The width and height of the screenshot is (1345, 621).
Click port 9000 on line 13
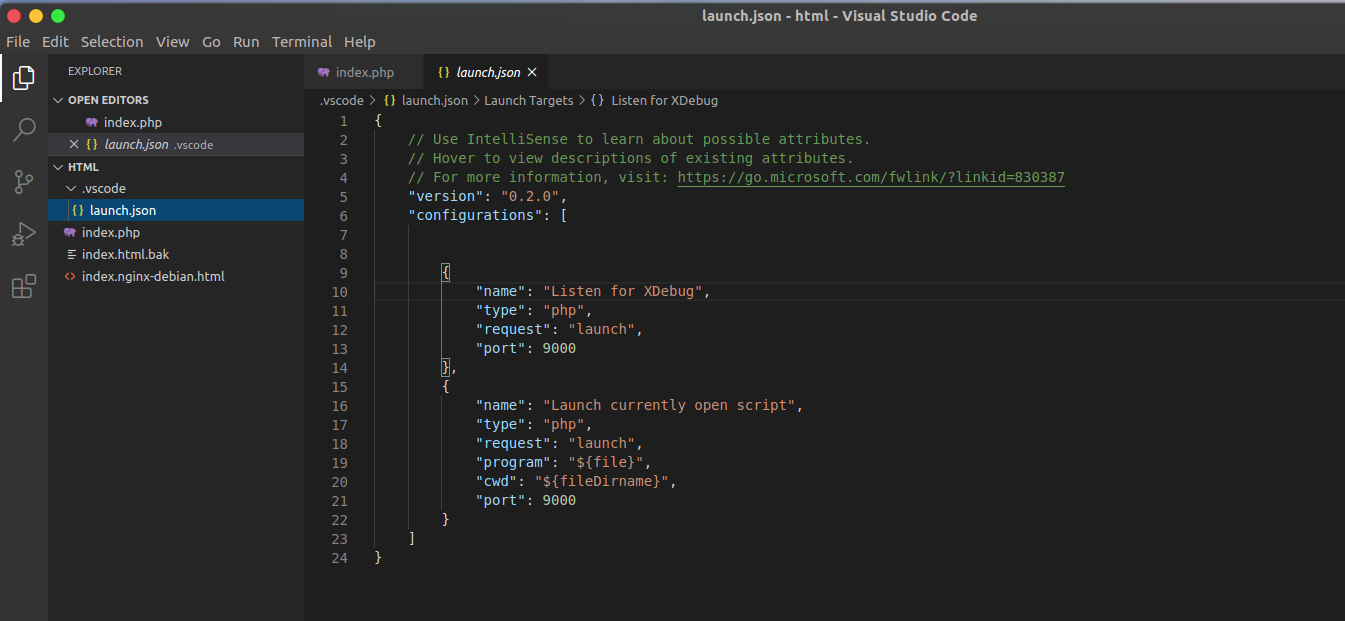point(559,348)
